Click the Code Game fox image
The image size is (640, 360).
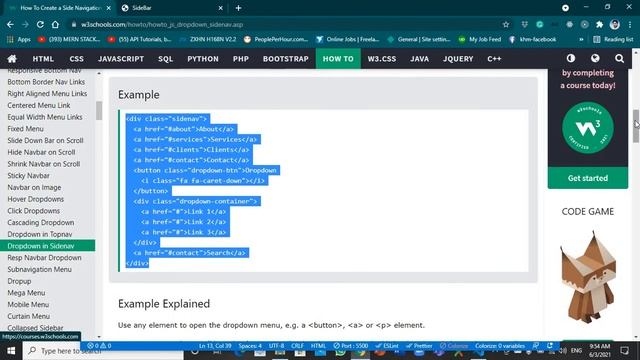click(x=588, y=277)
